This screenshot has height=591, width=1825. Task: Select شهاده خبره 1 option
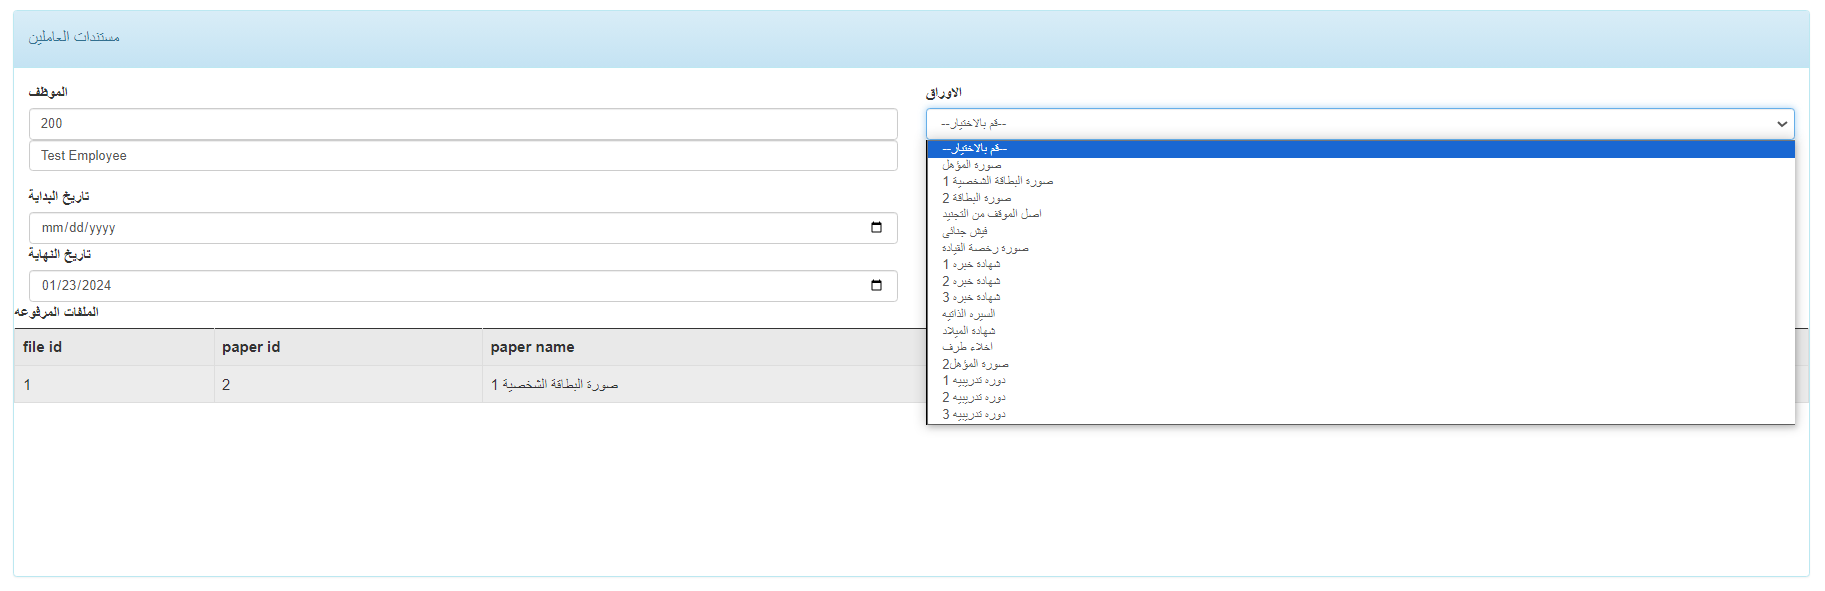[x=971, y=264]
